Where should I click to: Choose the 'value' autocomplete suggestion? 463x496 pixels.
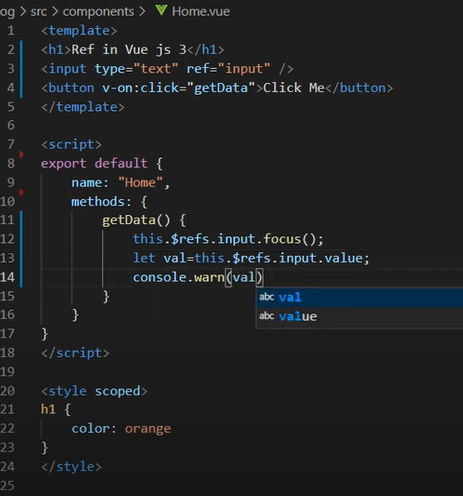(x=359, y=316)
